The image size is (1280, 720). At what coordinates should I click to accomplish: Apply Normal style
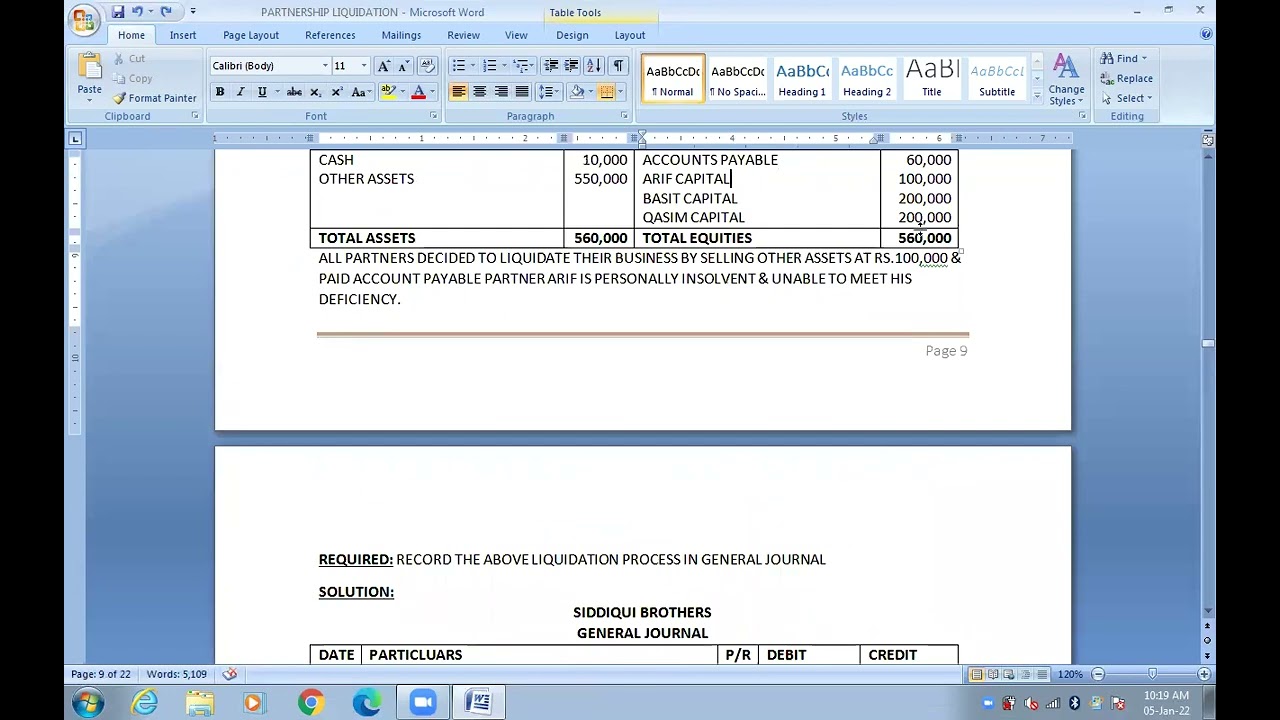tap(673, 79)
